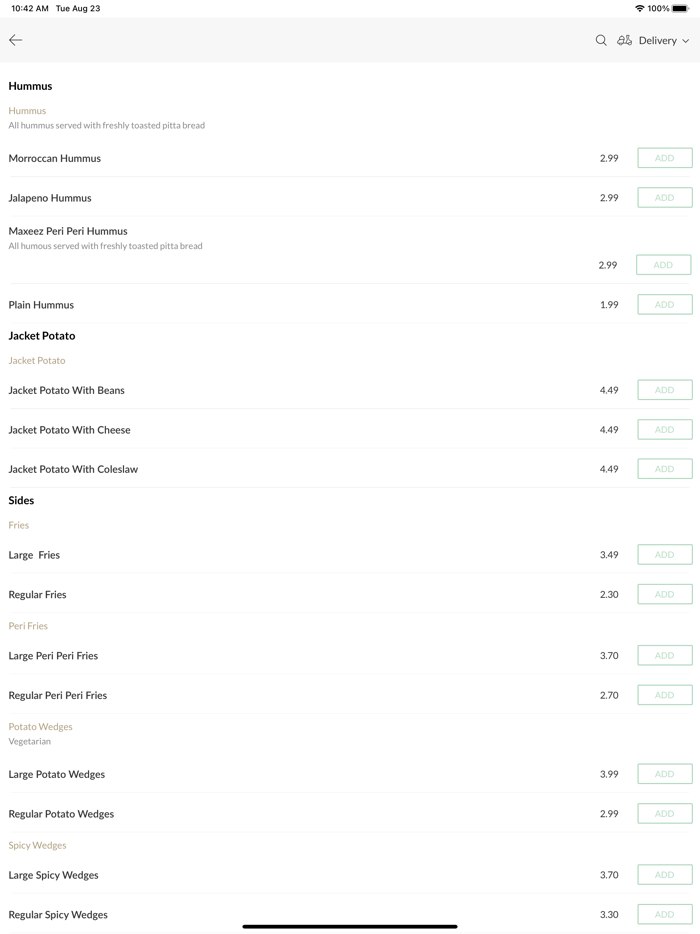
Task: Expand the Delivery dropdown chevron
Action: tap(686, 41)
